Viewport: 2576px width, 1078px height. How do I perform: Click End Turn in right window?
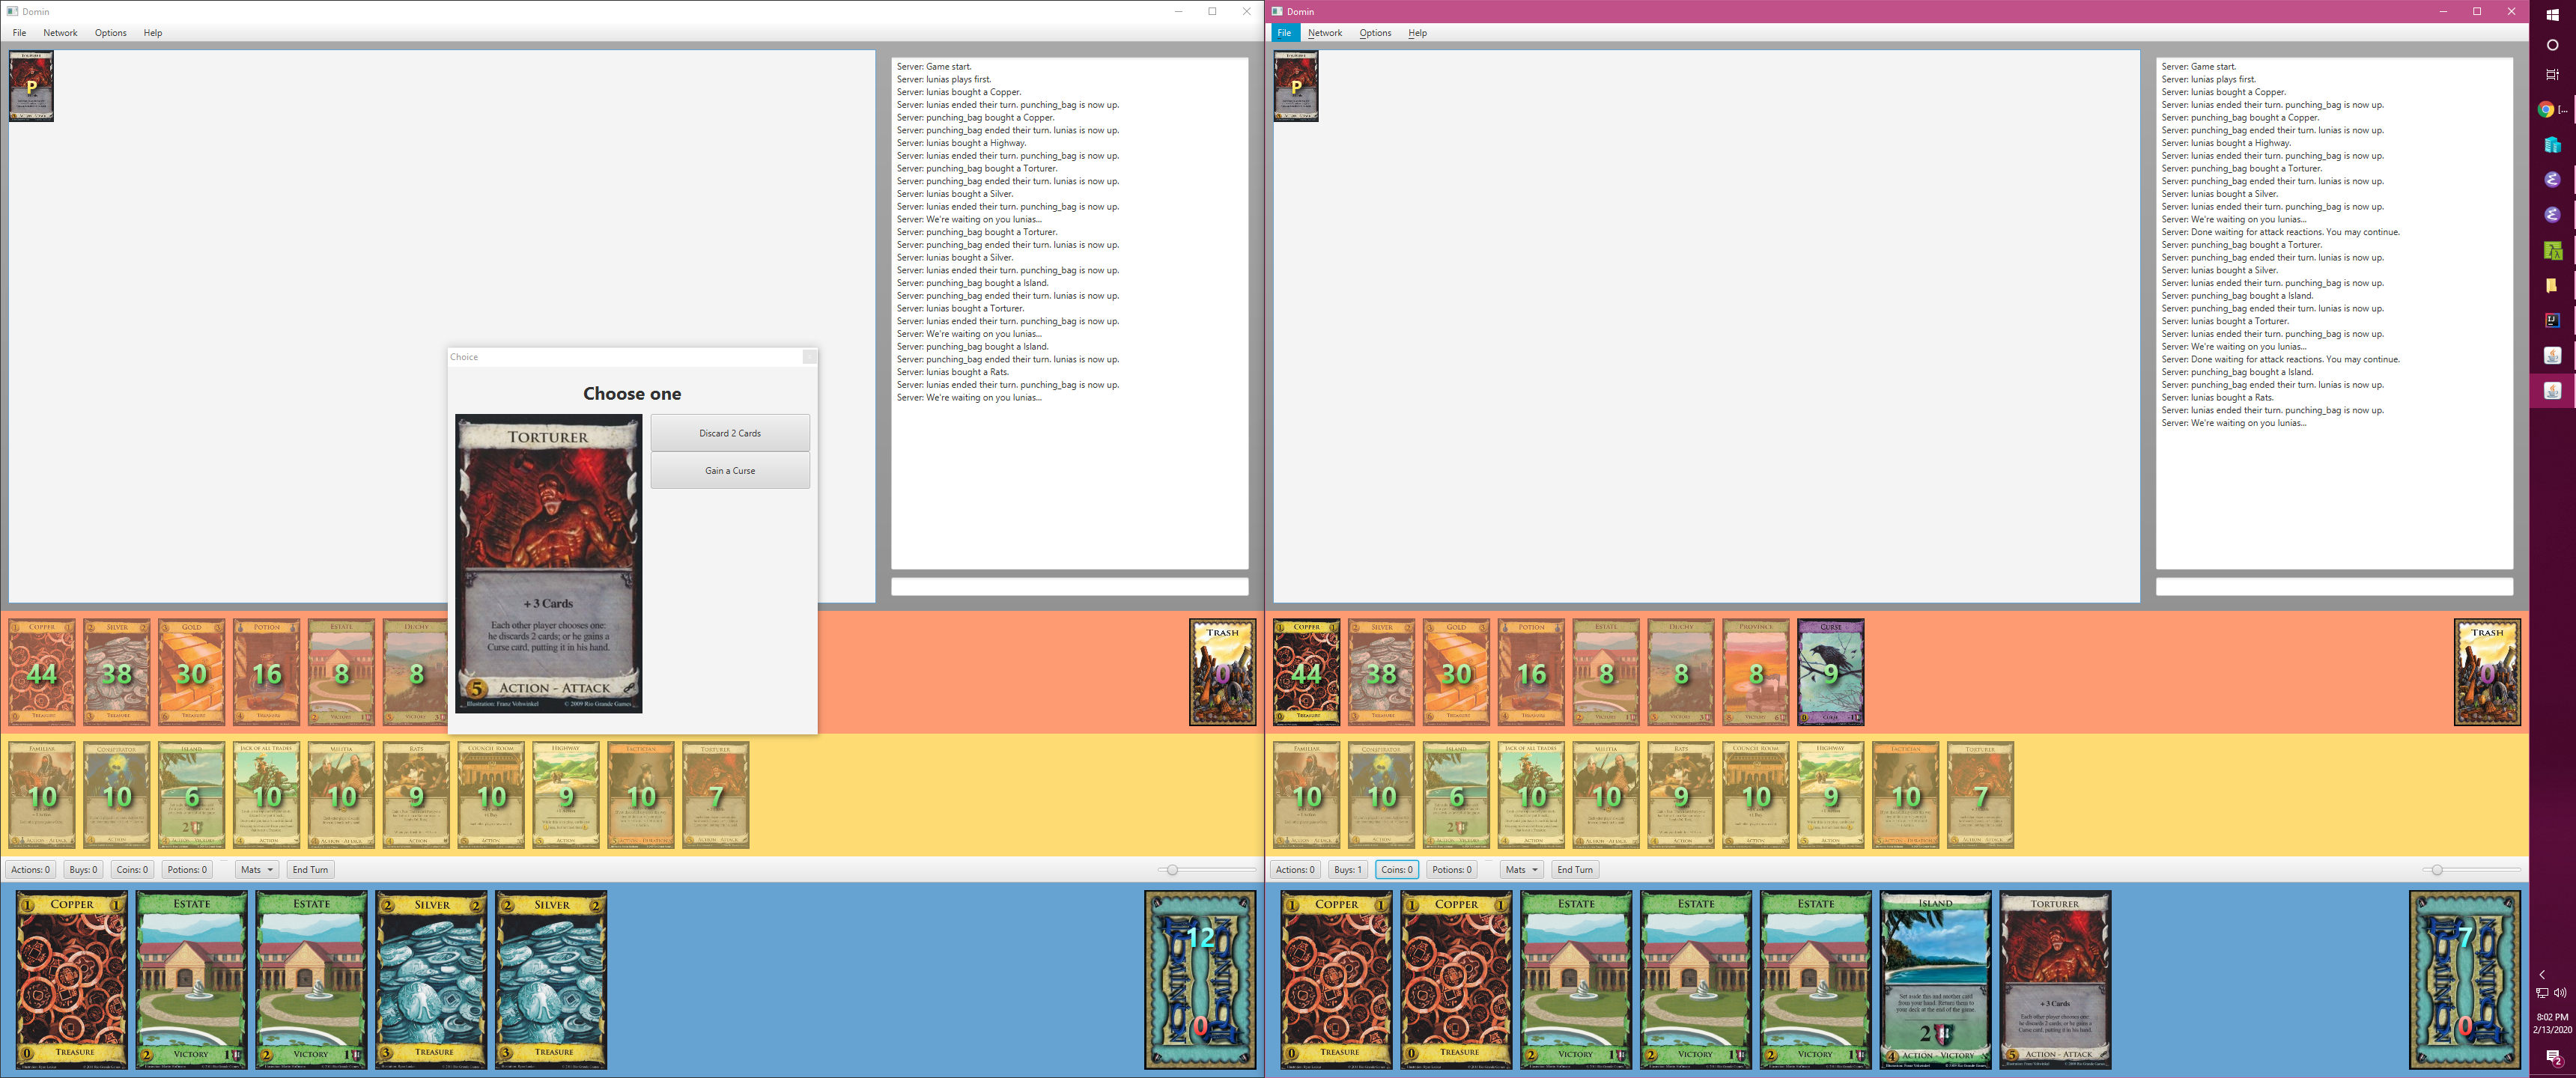click(1575, 869)
